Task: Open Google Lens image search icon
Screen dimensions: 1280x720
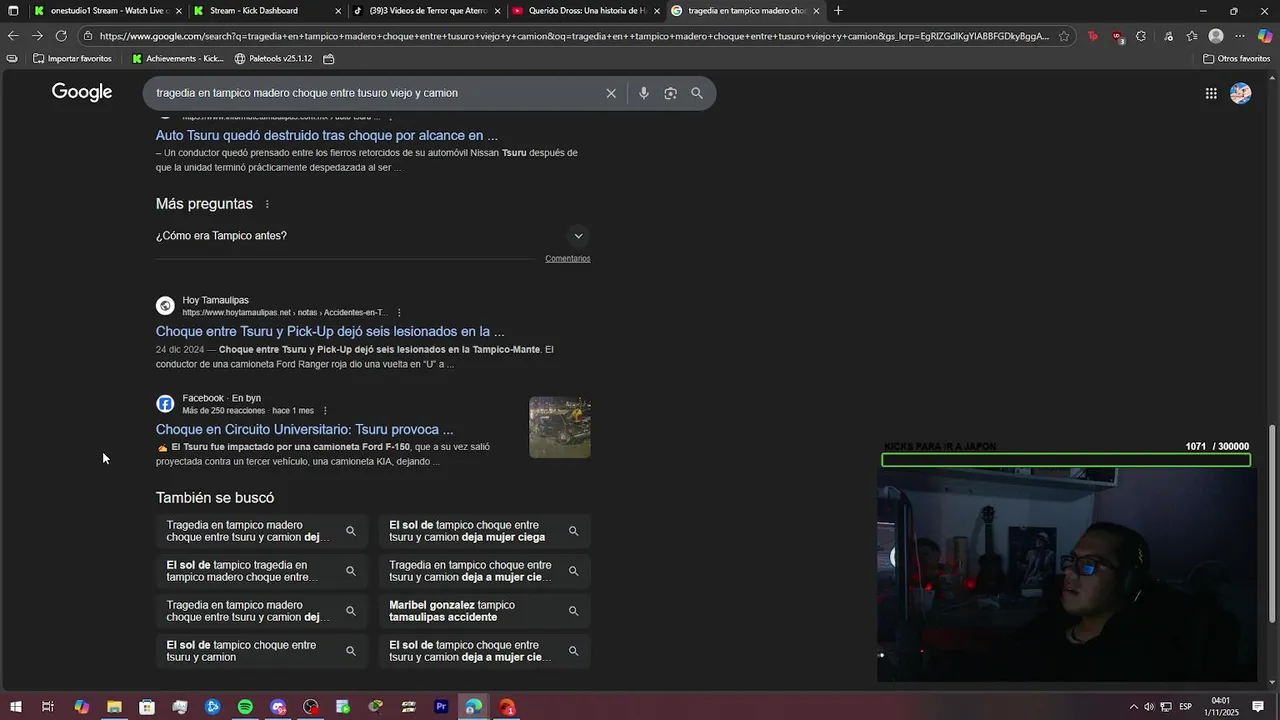Action: point(670,93)
